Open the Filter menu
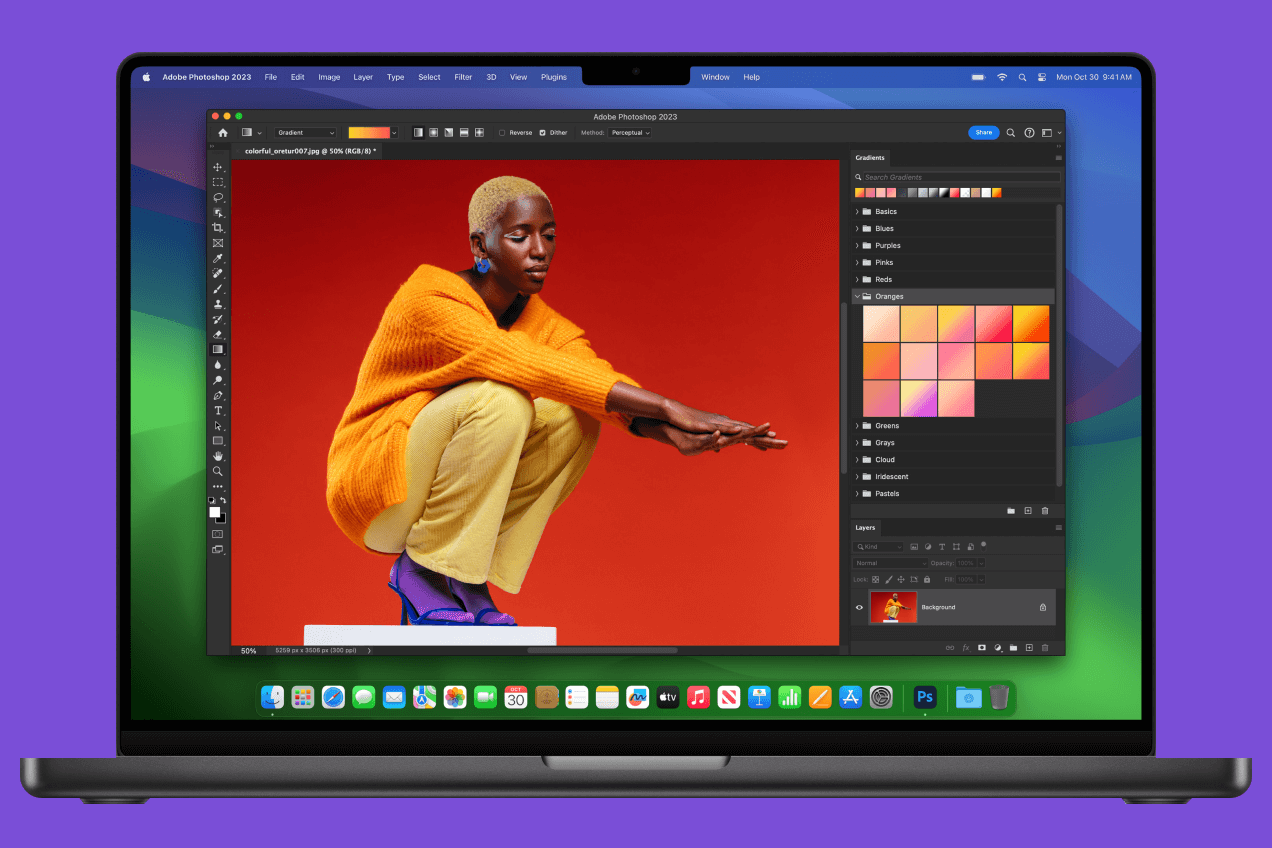This screenshot has height=848, width=1272. tap(463, 77)
